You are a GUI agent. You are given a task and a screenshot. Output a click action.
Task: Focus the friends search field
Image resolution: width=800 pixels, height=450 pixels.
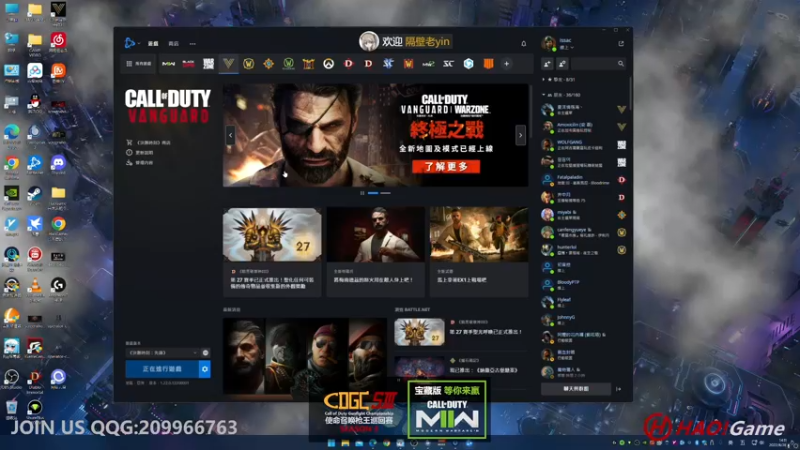598,64
